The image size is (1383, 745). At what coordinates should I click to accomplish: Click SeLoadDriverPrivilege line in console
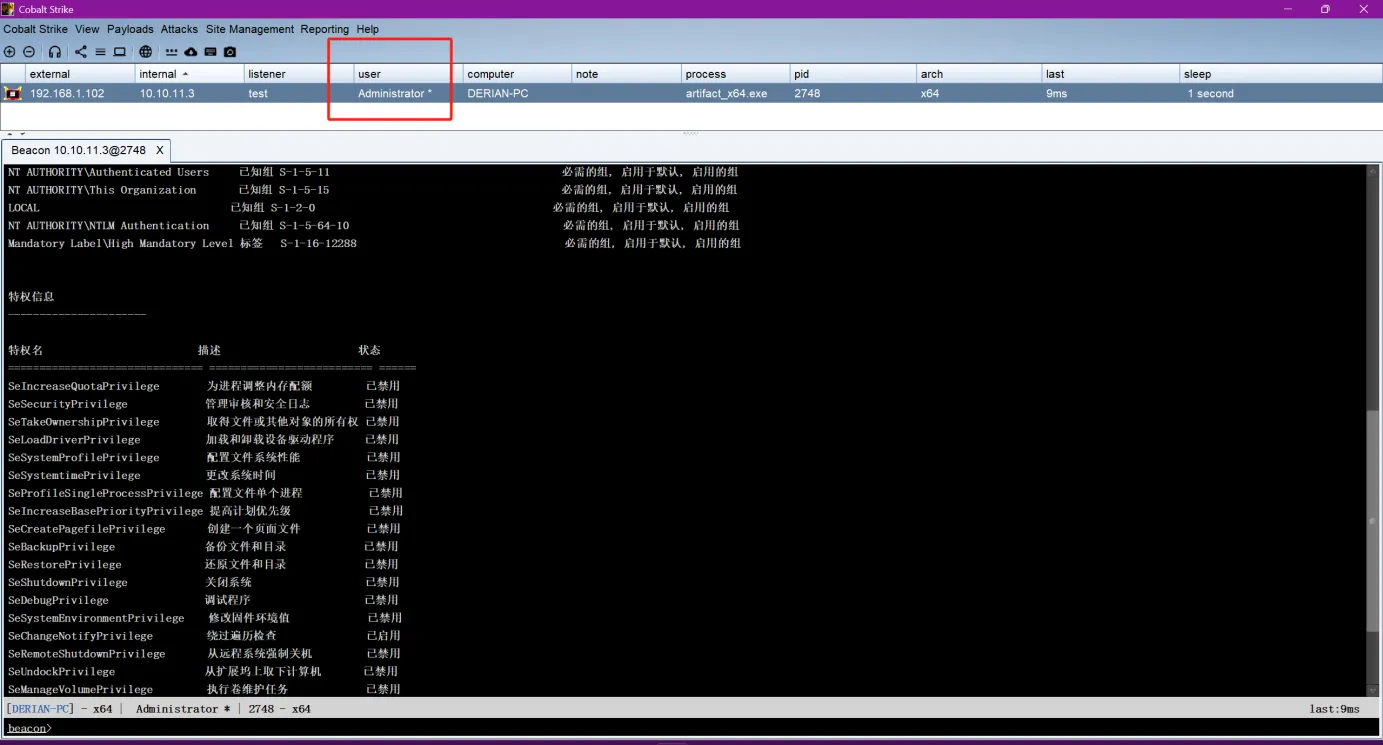203,440
